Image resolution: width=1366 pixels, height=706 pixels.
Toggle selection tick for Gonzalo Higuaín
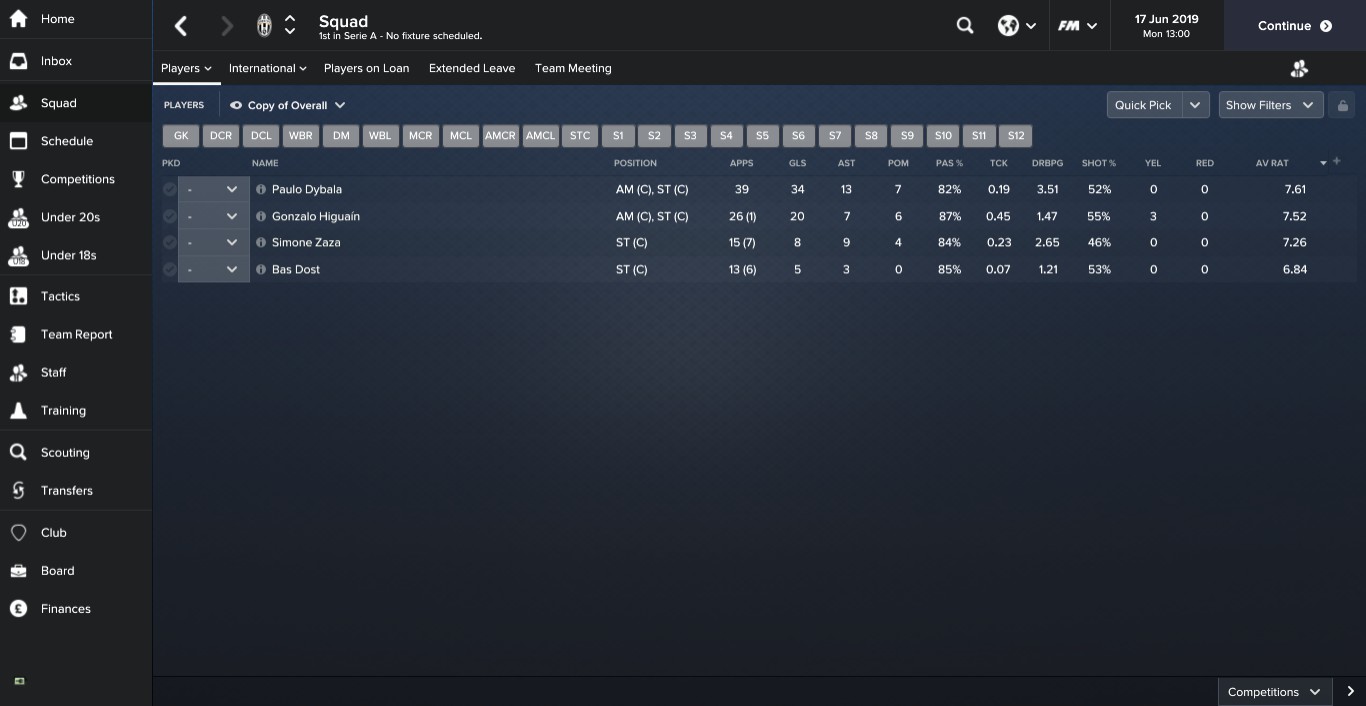pos(169,216)
